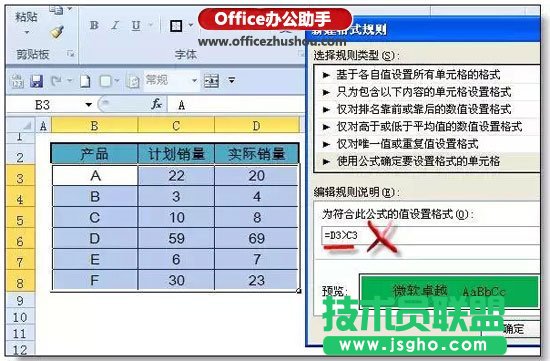Click the formula bar showing A

click(x=237, y=105)
